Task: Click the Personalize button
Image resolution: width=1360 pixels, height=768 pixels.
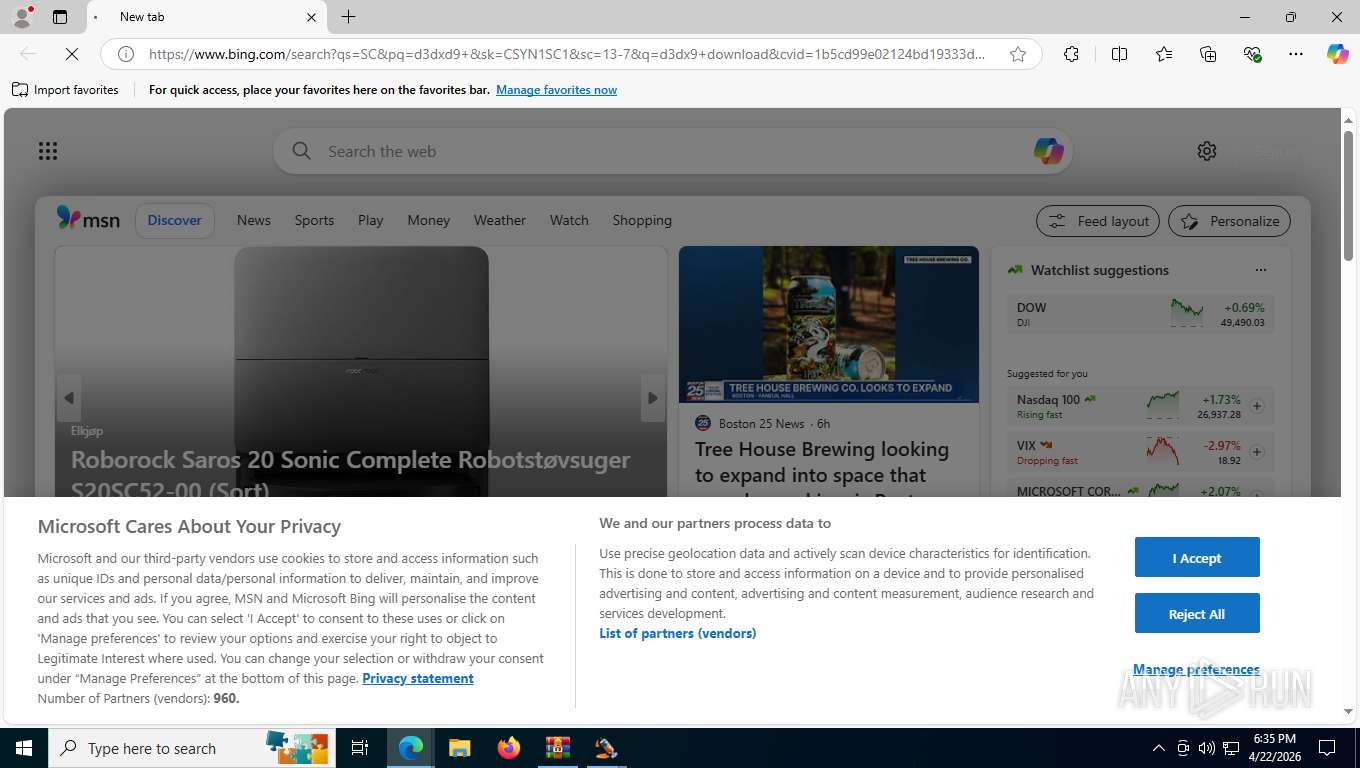Action: (x=1230, y=221)
